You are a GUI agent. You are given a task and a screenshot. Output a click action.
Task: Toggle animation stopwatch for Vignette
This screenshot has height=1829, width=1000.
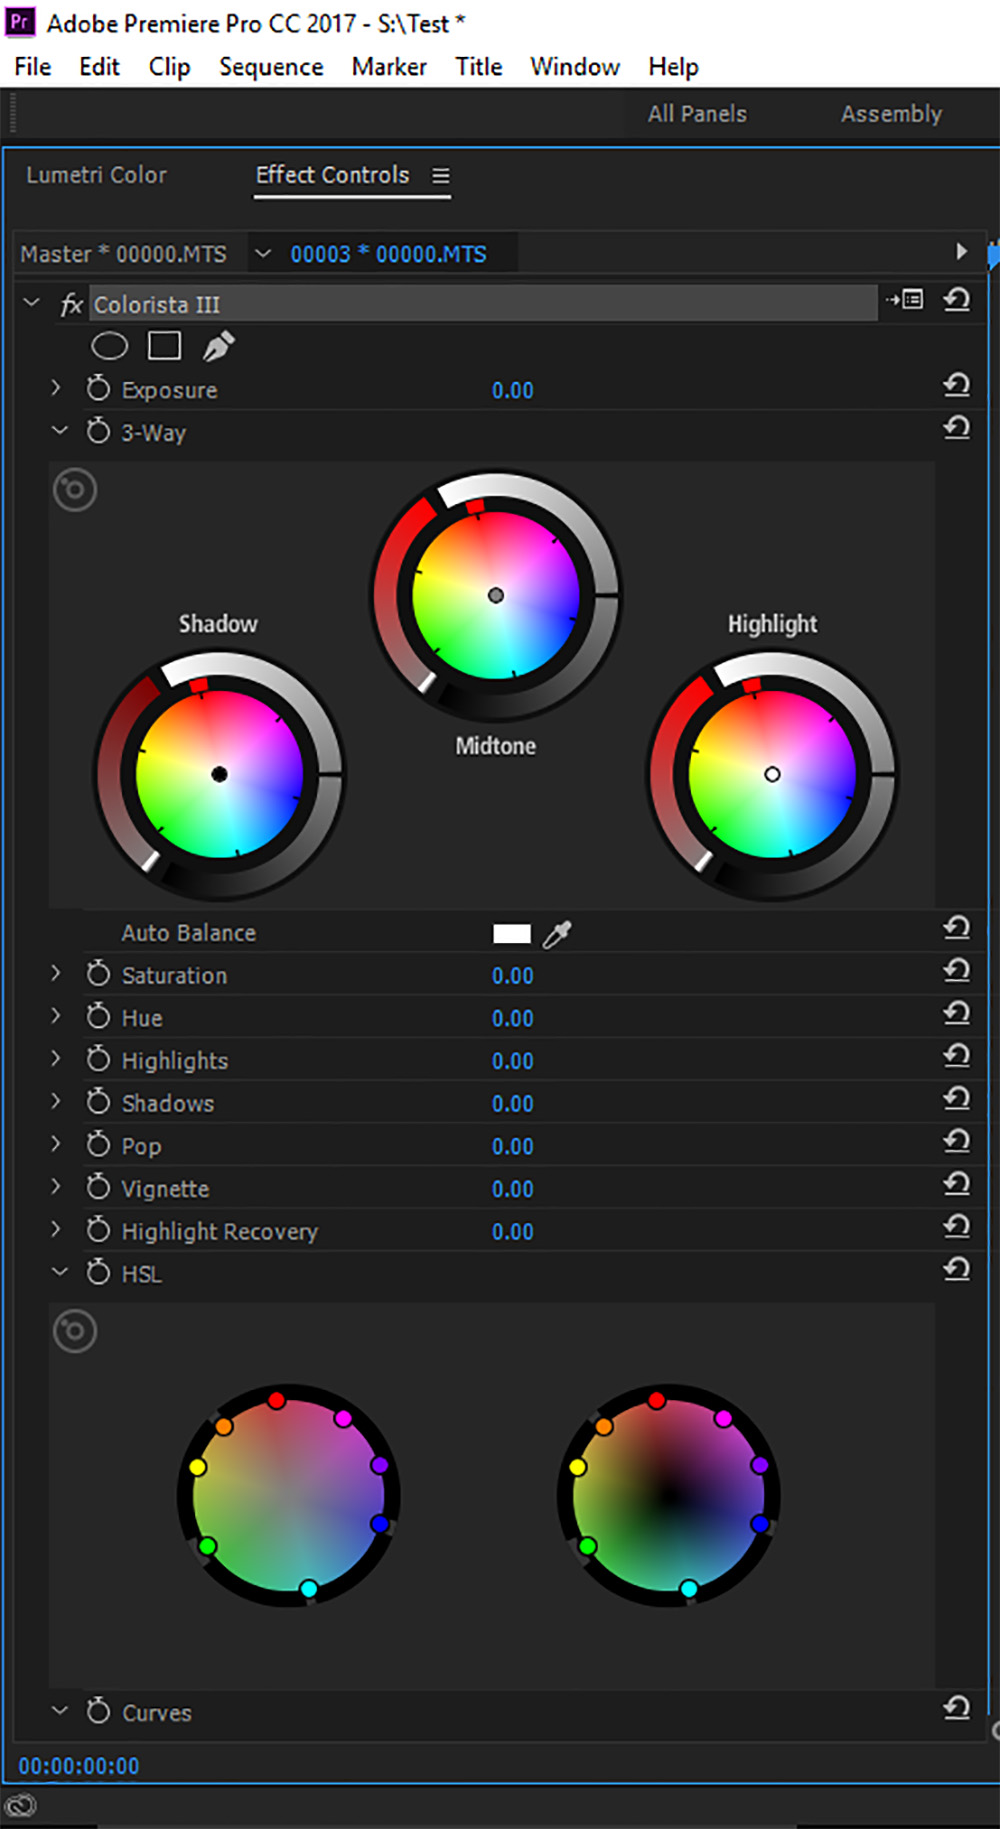pos(98,1187)
